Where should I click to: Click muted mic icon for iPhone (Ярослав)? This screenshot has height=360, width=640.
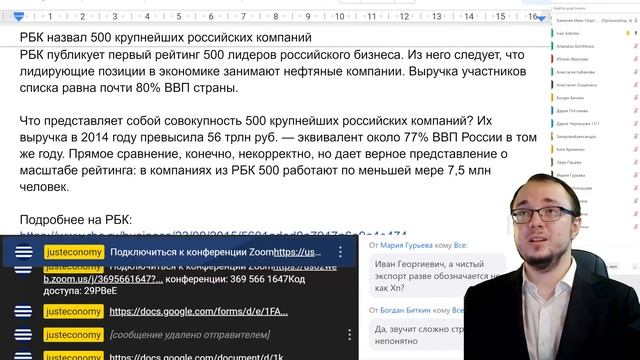coord(636,59)
